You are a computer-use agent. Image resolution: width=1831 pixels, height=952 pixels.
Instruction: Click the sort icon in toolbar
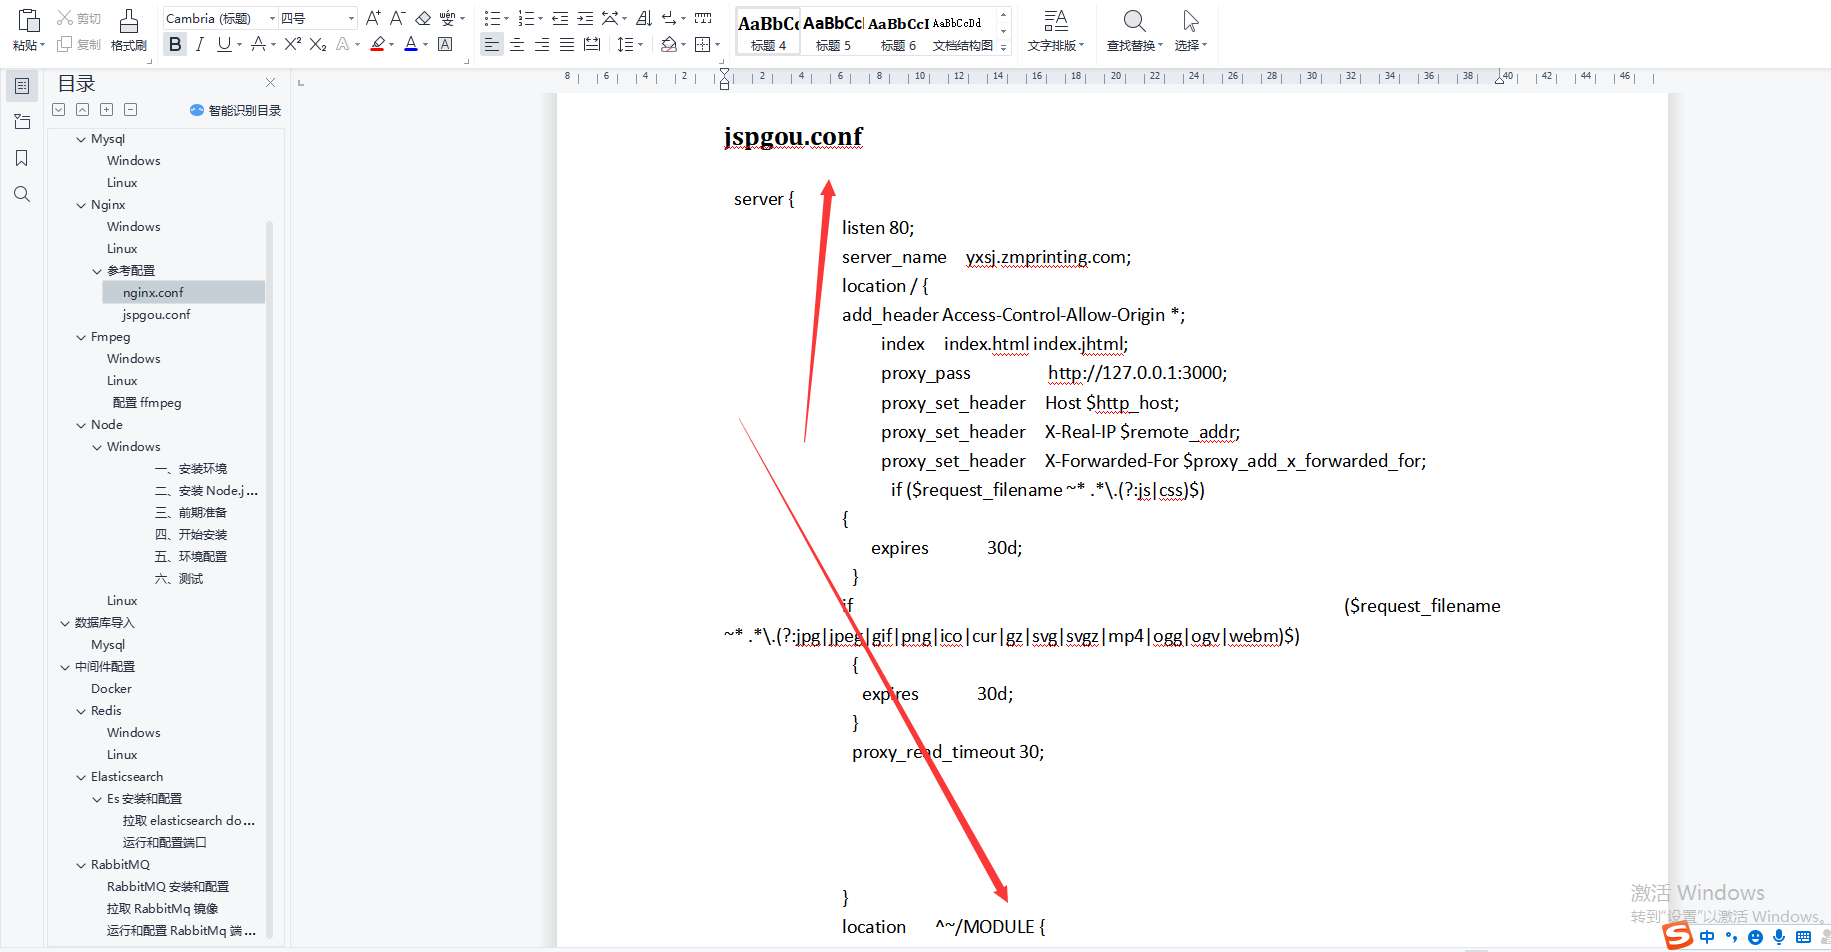point(644,18)
